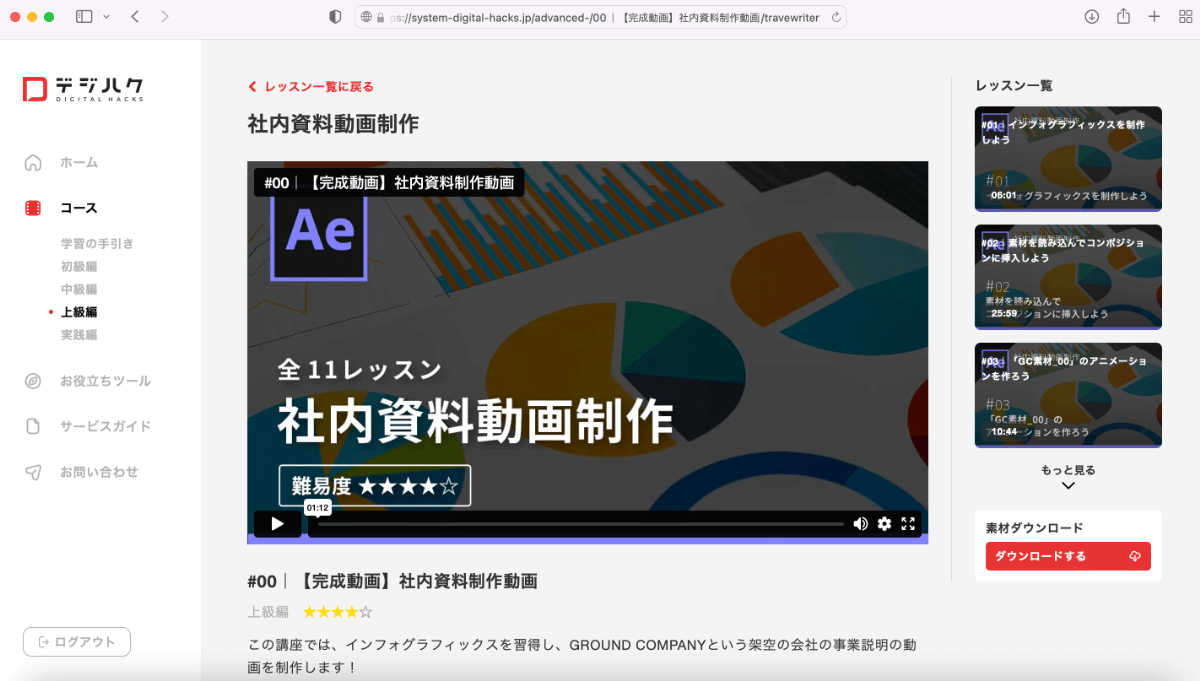Enter fullscreen mode on the video
Image resolution: width=1200 pixels, height=681 pixels.
[907, 523]
